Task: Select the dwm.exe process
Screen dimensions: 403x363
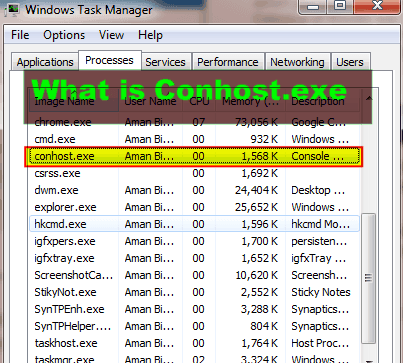Action: 194,190
